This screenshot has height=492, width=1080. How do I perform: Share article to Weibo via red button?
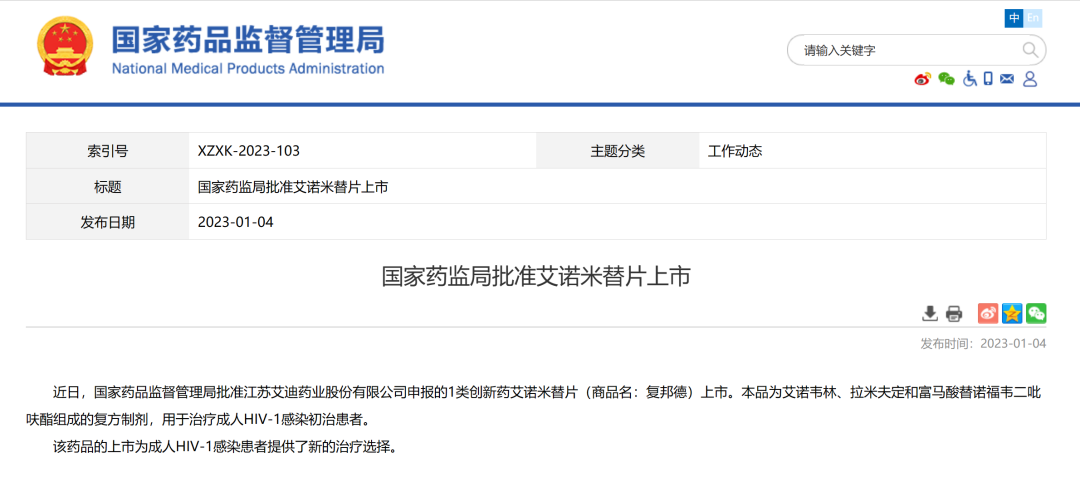(x=987, y=313)
